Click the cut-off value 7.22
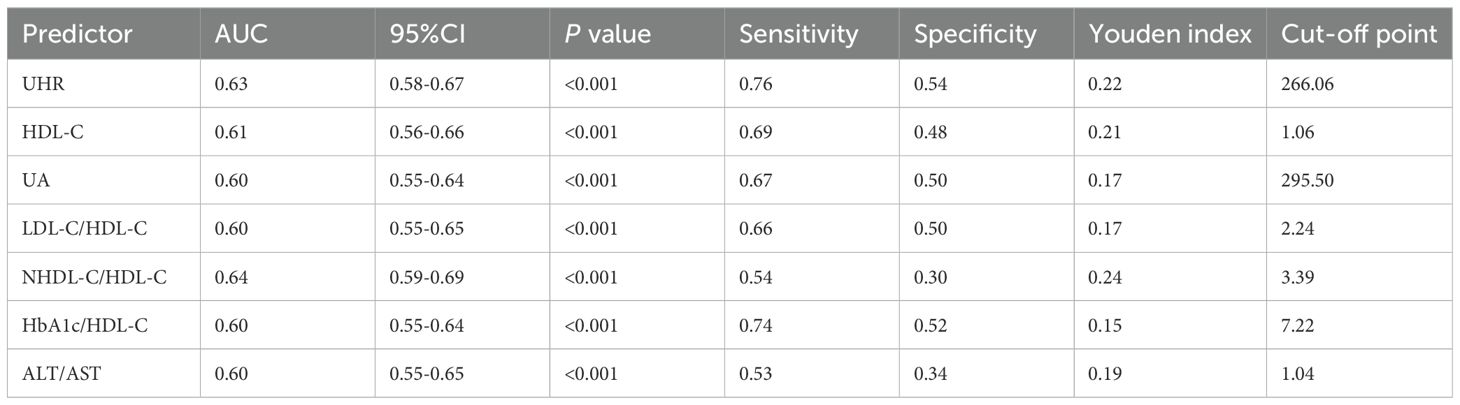Viewport: 1460px width, 405px height. [x=1299, y=326]
